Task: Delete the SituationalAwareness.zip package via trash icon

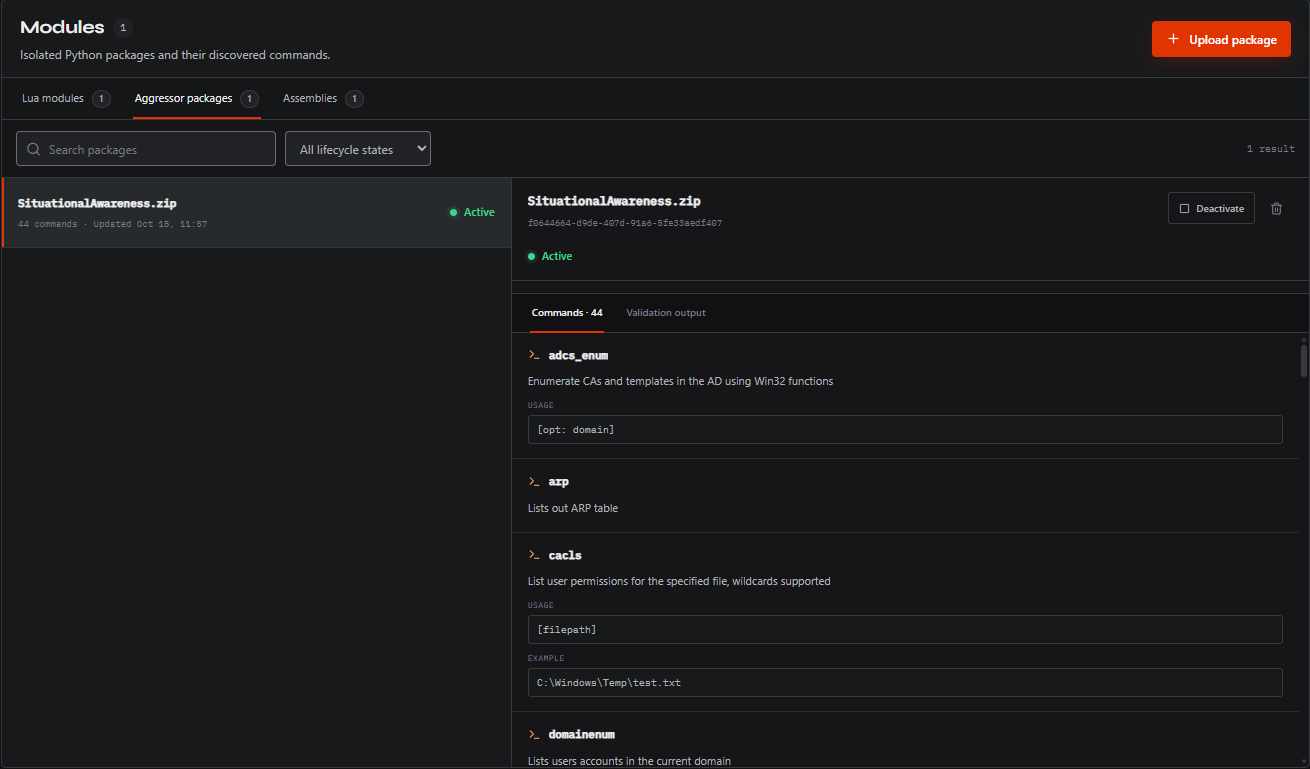Action: tap(1276, 208)
